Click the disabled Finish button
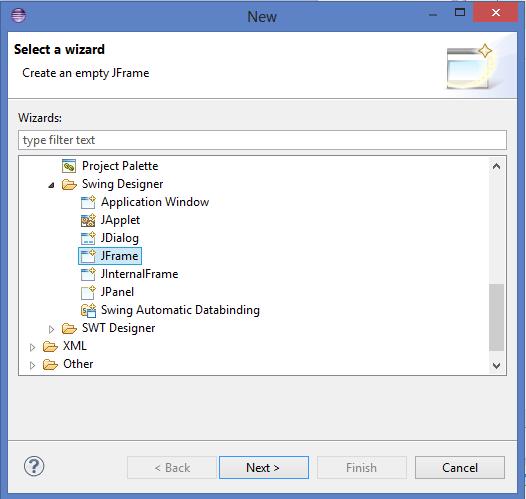Viewport: 526px width, 499px height. click(x=362, y=467)
